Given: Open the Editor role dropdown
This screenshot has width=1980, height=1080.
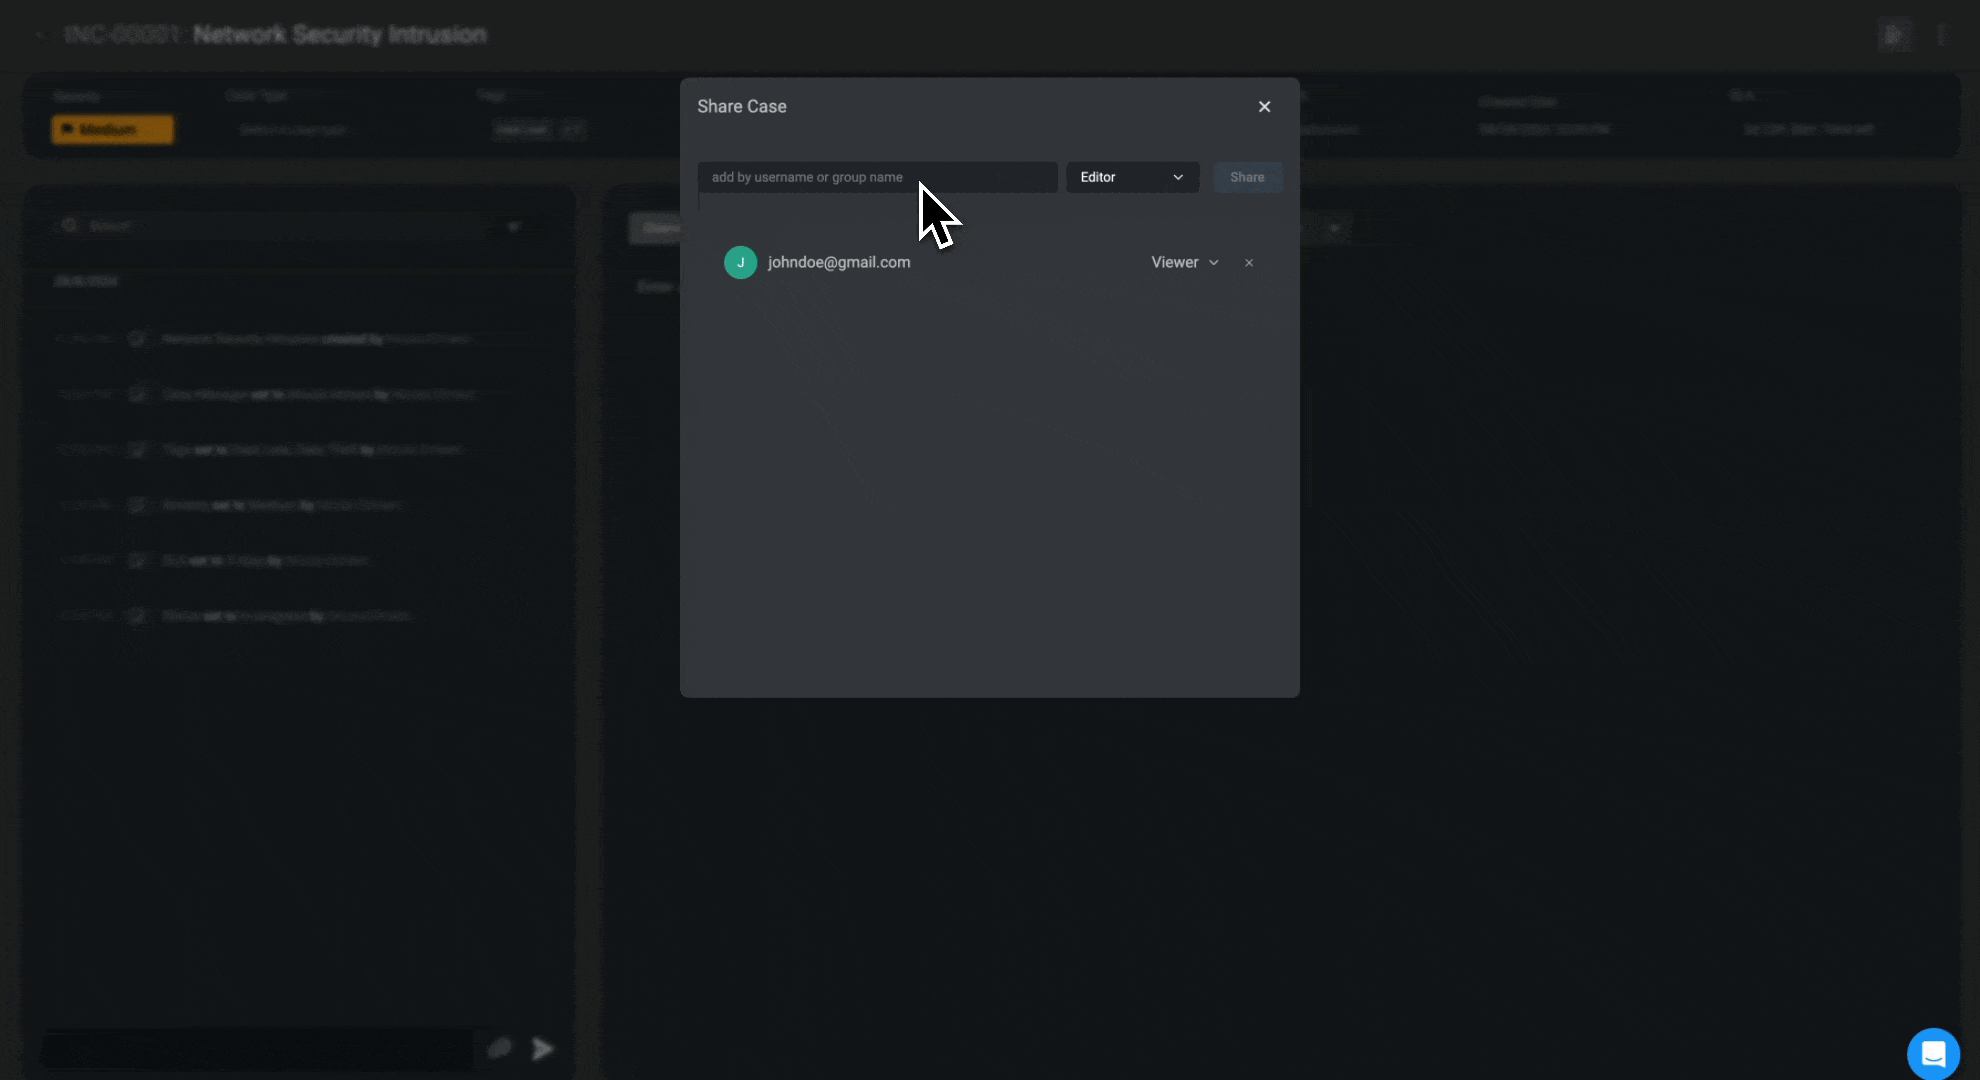Looking at the screenshot, I should click(x=1132, y=177).
